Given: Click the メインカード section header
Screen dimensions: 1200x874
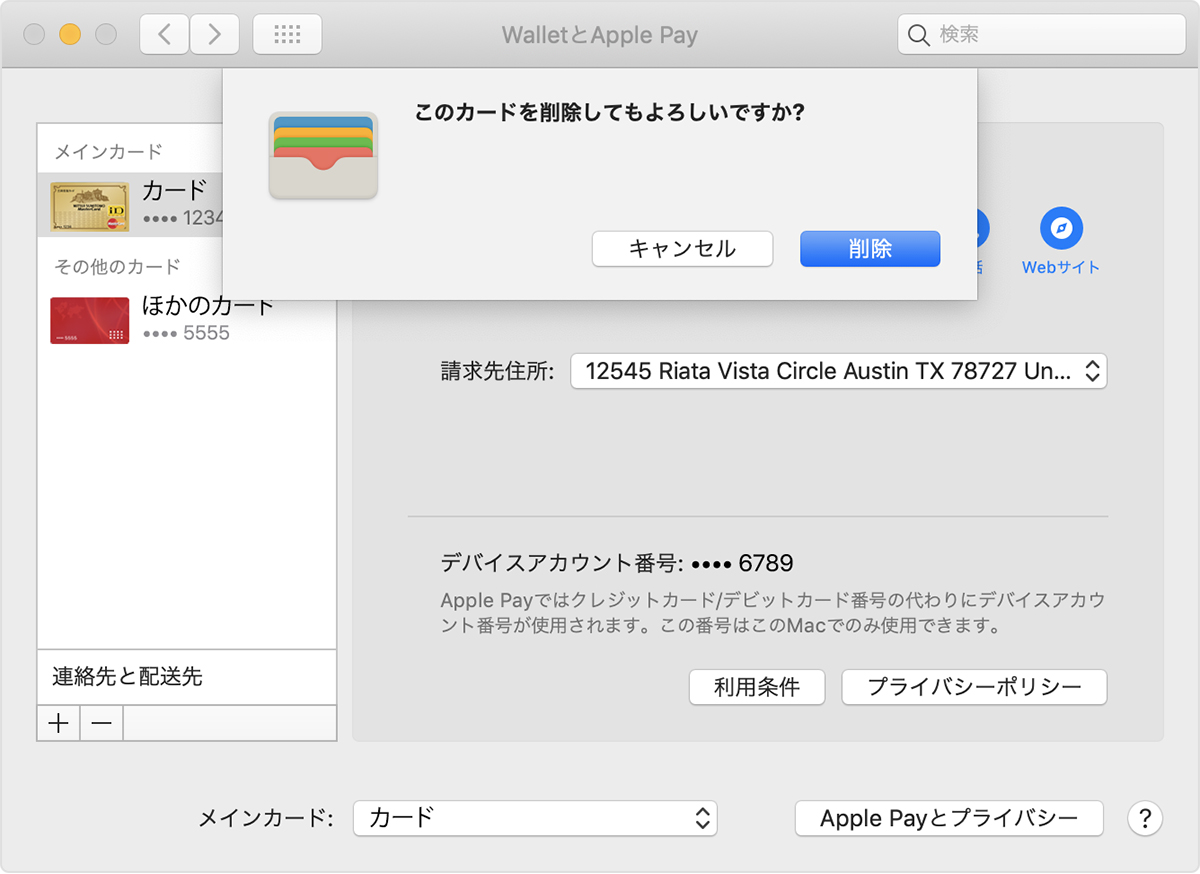Looking at the screenshot, I should pyautogui.click(x=108, y=152).
